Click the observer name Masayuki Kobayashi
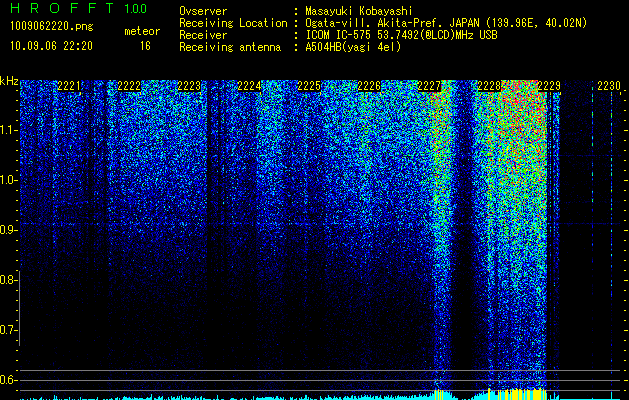Viewport: 629px width, 400px height. tap(359, 11)
